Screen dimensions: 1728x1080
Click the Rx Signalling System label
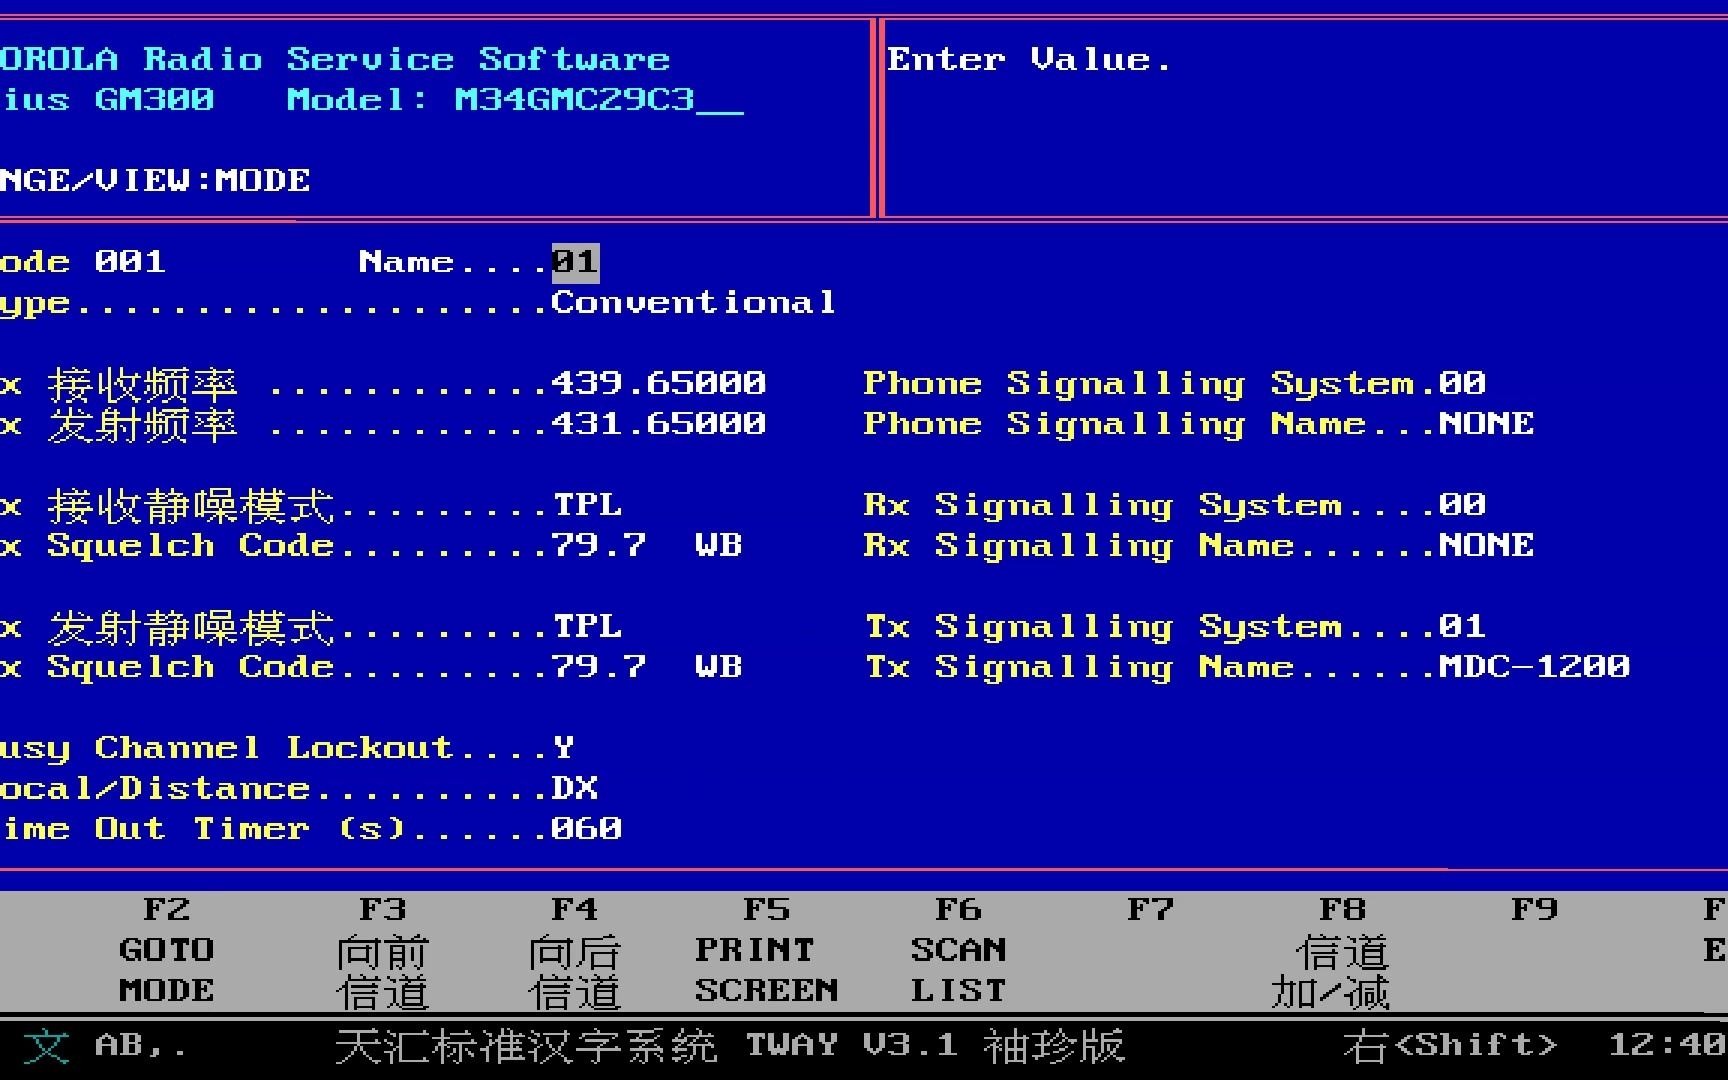pyautogui.click(x=1102, y=505)
